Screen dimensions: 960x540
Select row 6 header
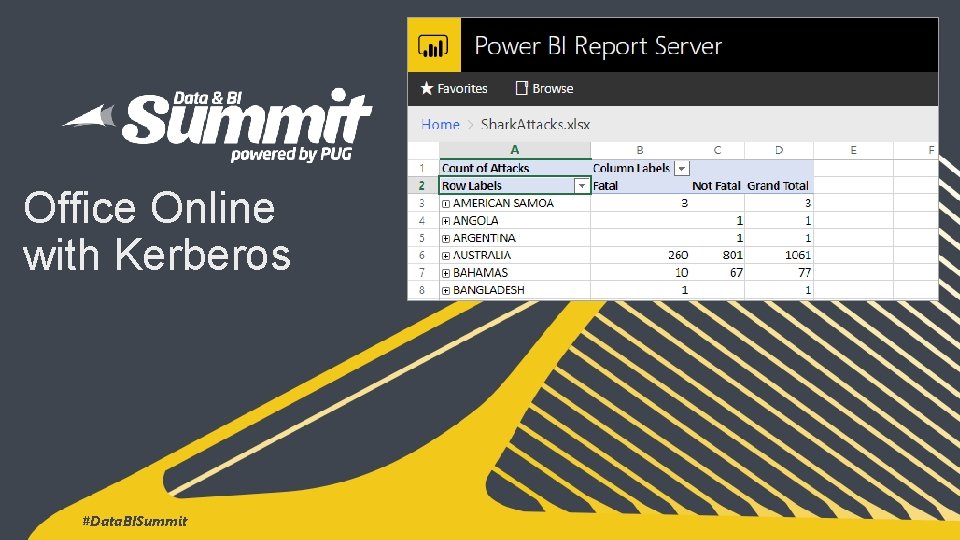pyautogui.click(x=422, y=255)
